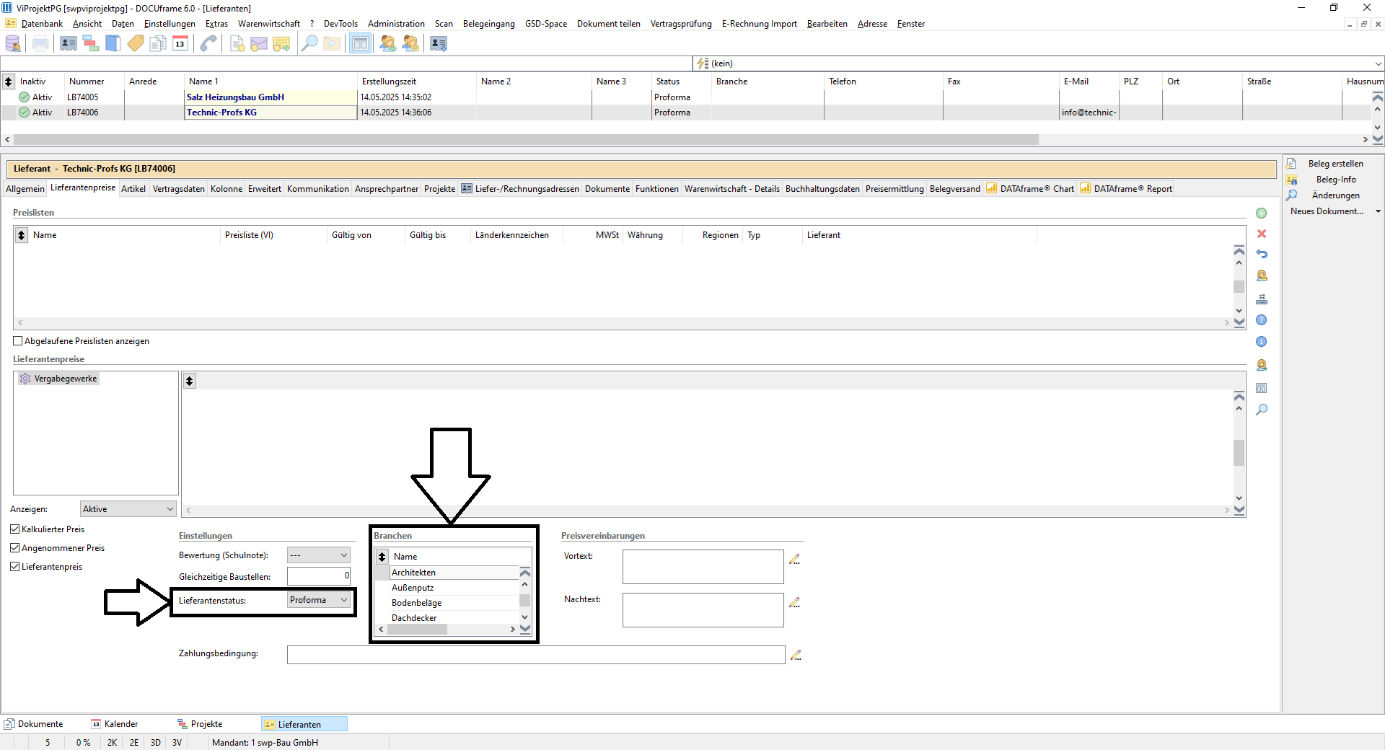This screenshot has height=750, width=1385.
Task: Open the DATAframe Chart tab
Action: 1030,188
